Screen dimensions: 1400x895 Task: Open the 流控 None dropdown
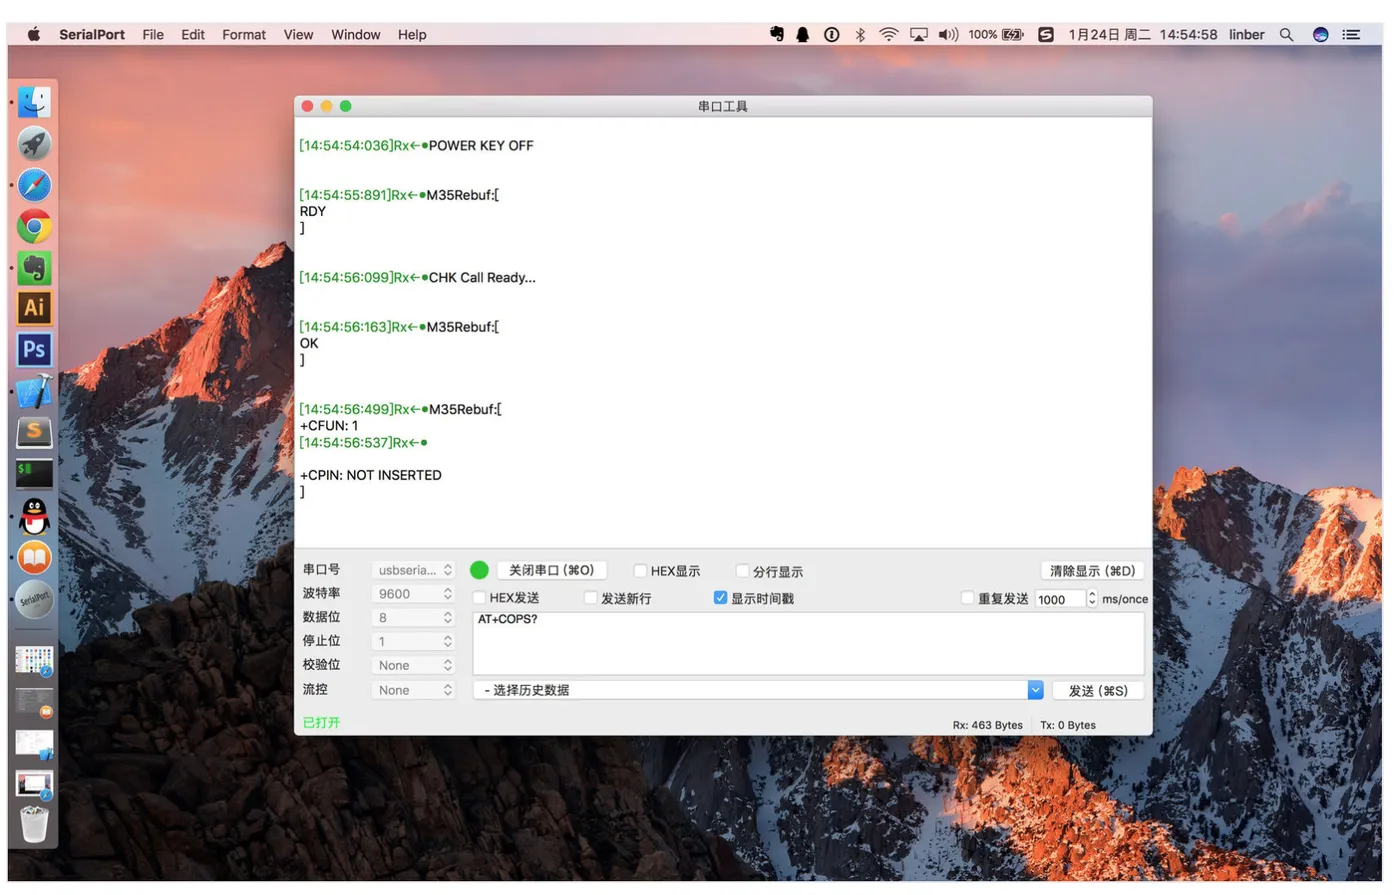pos(414,690)
